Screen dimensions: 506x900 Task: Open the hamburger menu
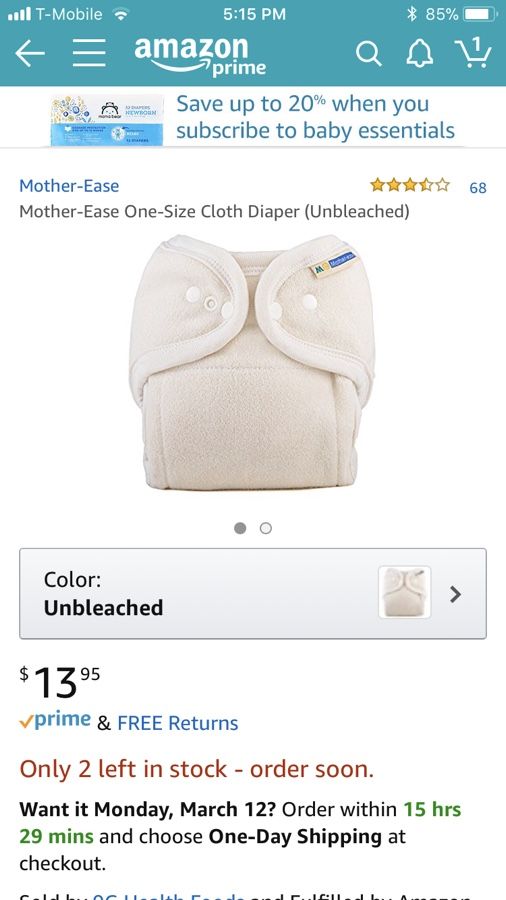[x=89, y=53]
